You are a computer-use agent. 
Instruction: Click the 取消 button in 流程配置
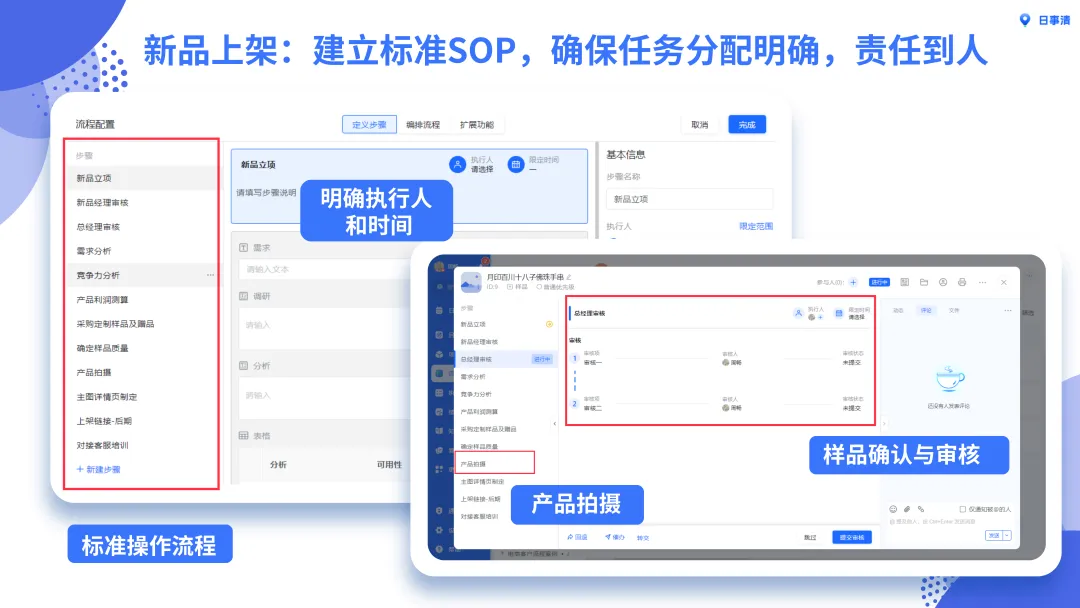tap(700, 125)
